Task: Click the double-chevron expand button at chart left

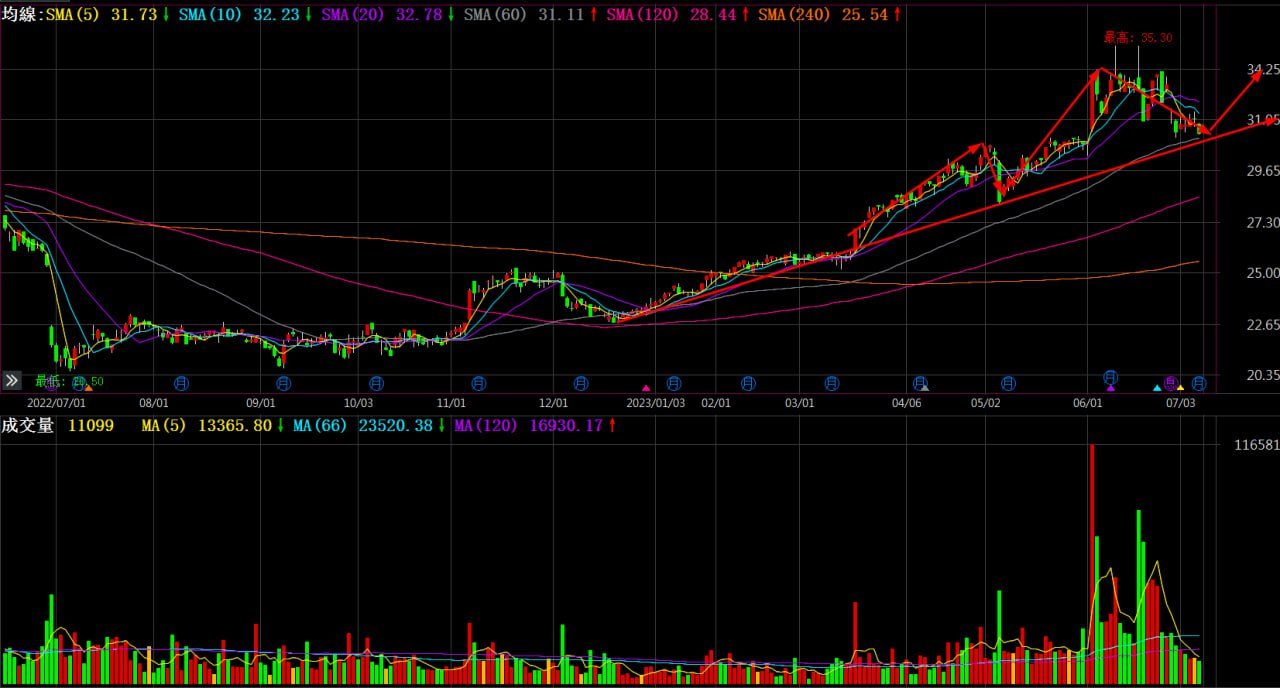Action: pos(12,380)
